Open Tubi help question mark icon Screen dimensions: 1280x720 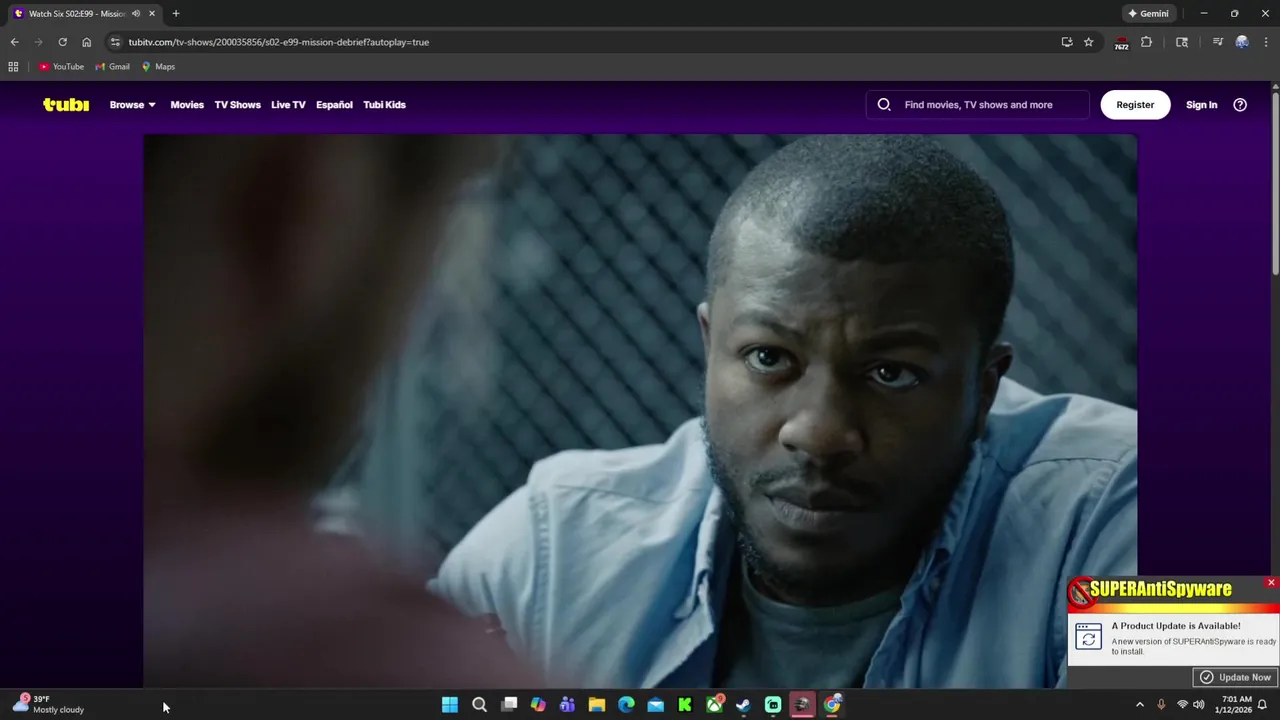pos(1240,104)
